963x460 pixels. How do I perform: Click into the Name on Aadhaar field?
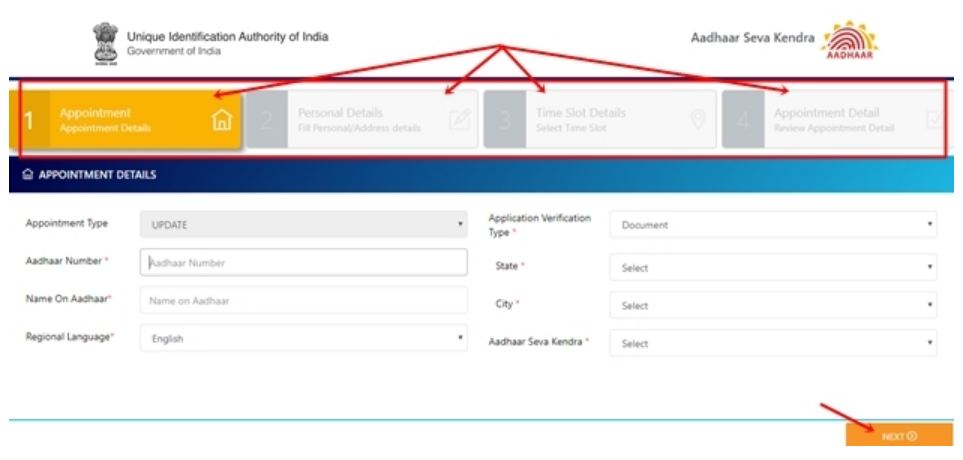click(x=303, y=300)
